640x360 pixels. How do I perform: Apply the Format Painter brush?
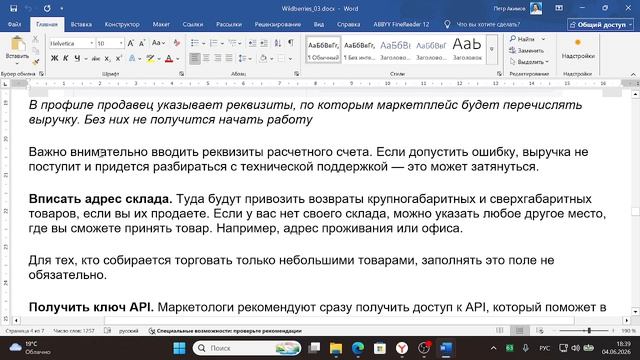tap(36, 62)
